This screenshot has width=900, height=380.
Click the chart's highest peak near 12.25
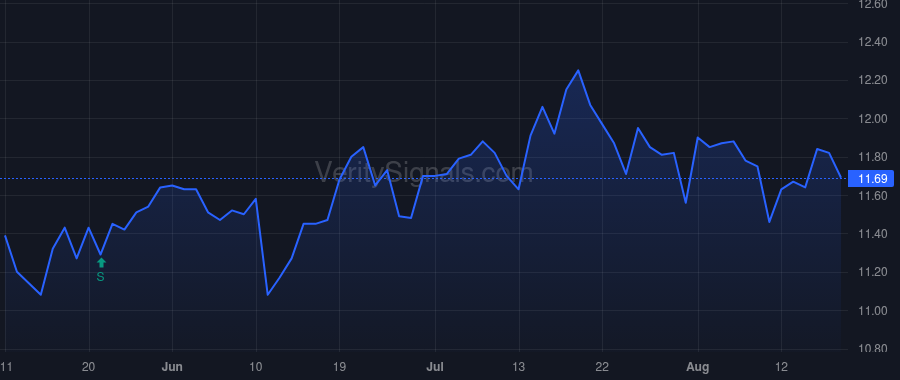click(x=578, y=71)
